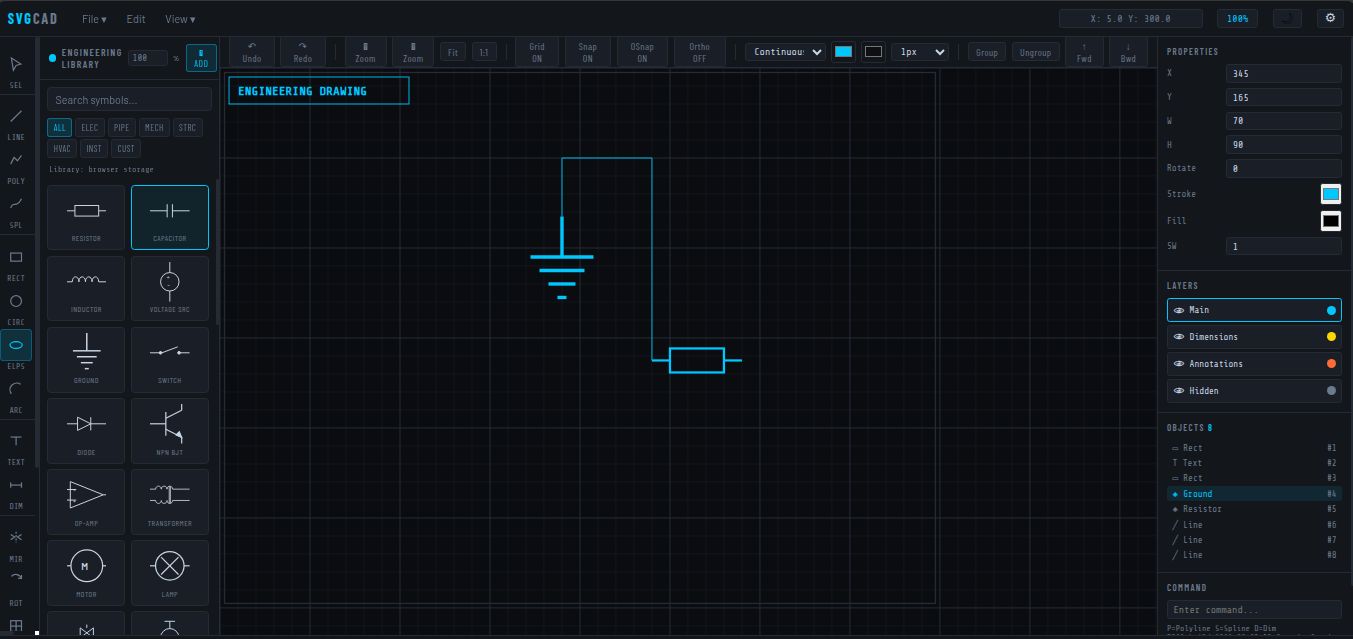Click the Redo button
1353x639 pixels.
(303, 52)
